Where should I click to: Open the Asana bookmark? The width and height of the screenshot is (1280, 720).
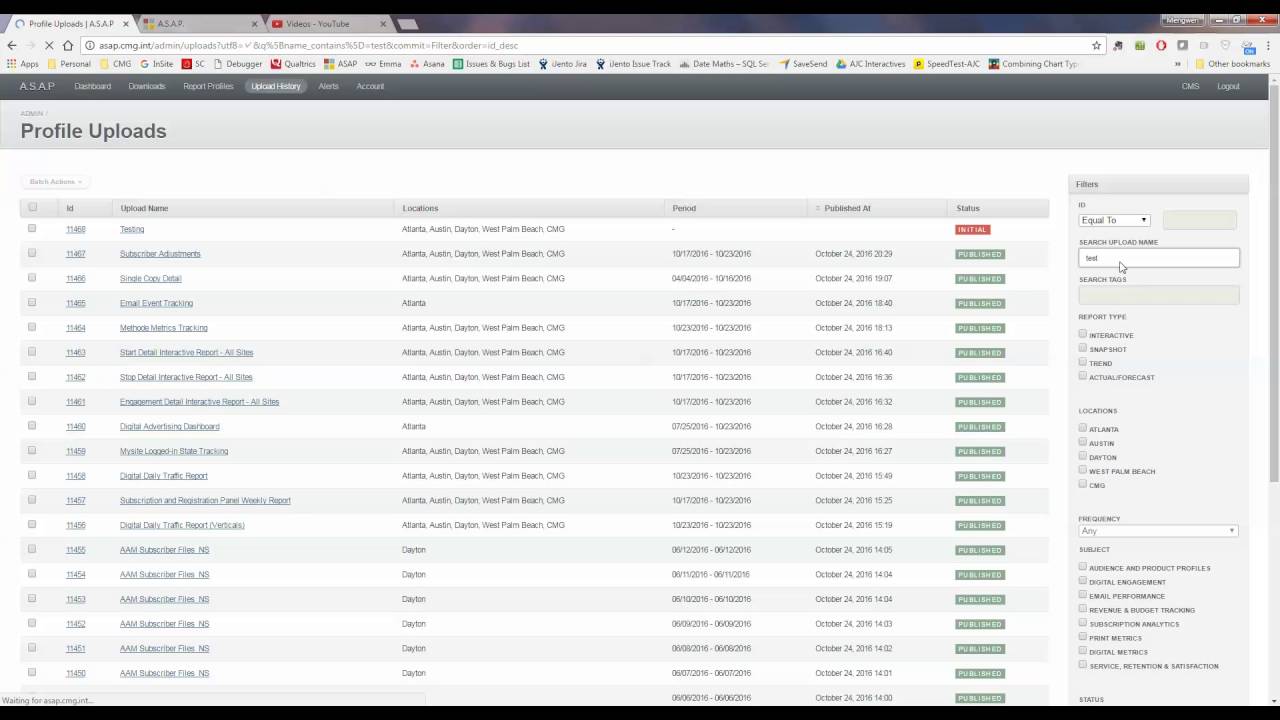coord(427,64)
